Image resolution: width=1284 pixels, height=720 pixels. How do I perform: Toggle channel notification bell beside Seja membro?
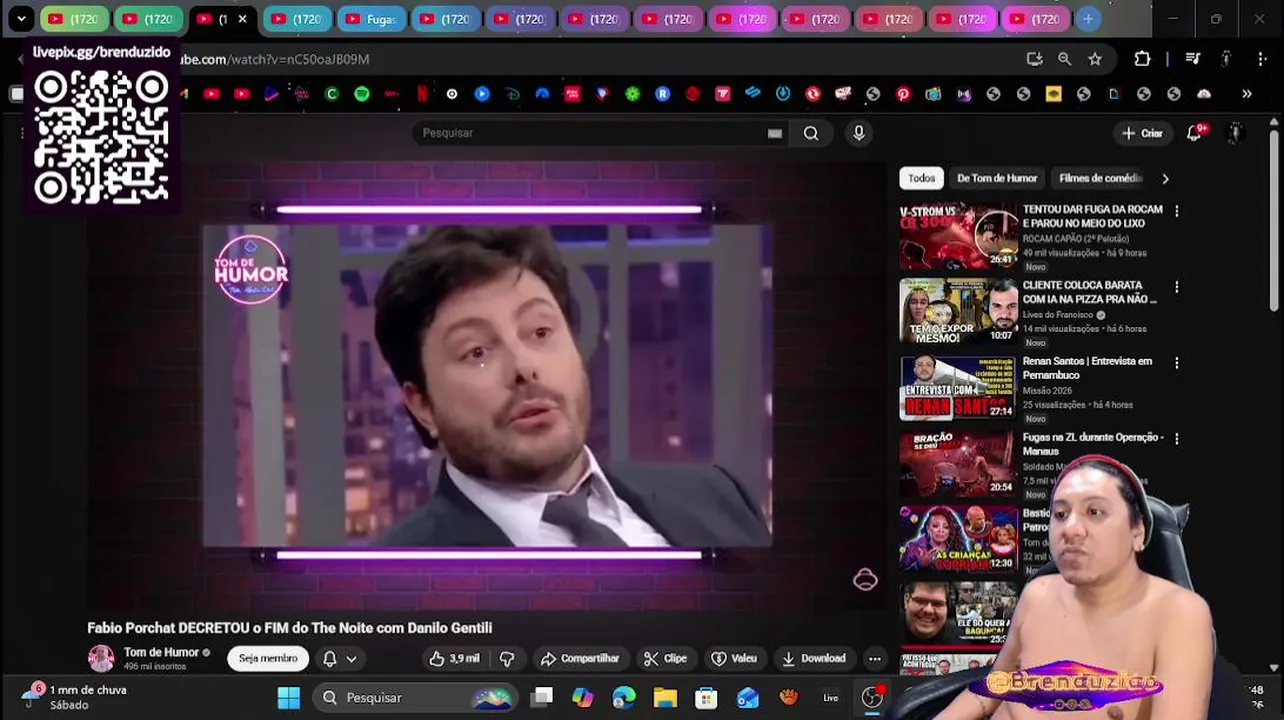click(329, 658)
